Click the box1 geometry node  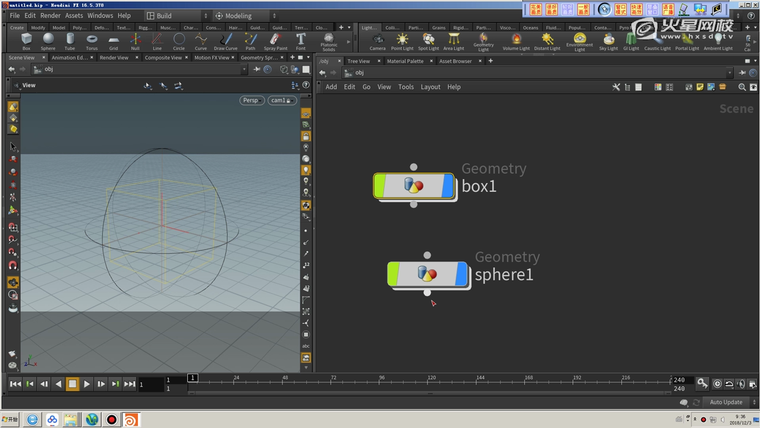pos(413,186)
